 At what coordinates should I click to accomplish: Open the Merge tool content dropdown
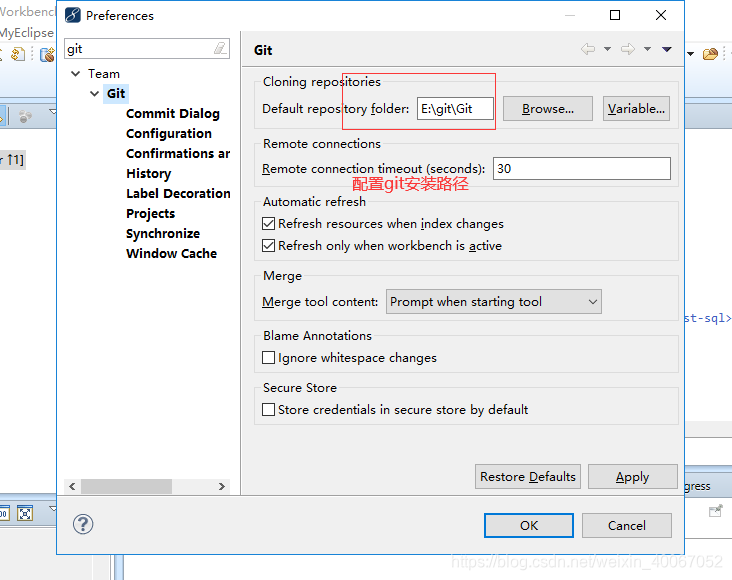click(493, 302)
